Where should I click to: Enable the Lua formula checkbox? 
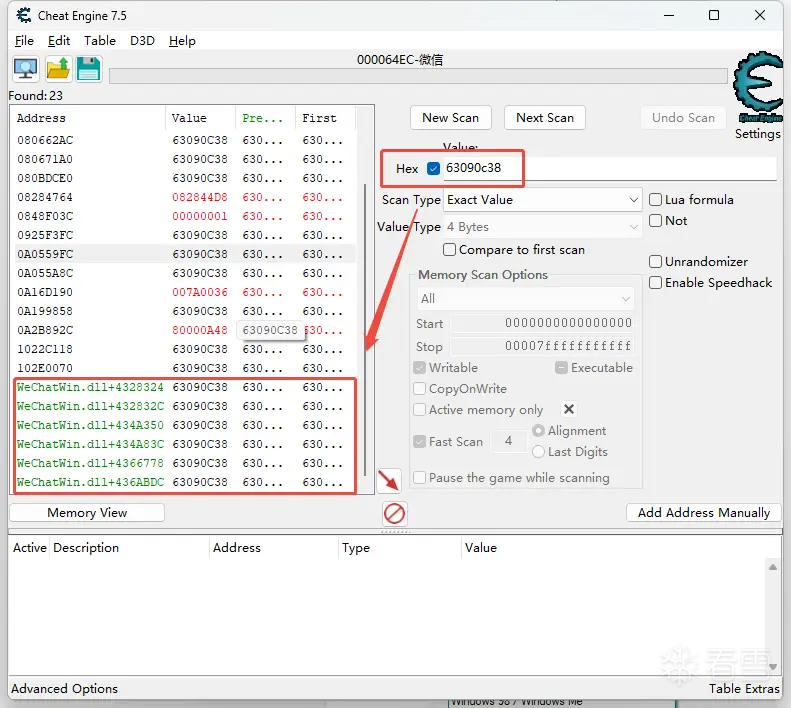tap(655, 200)
